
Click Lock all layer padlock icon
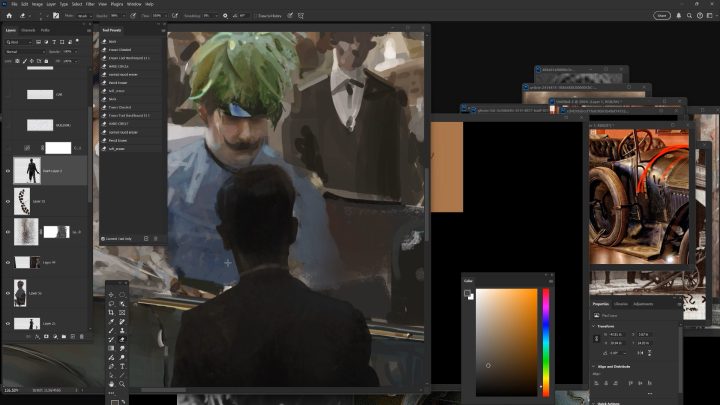[x=46, y=61]
